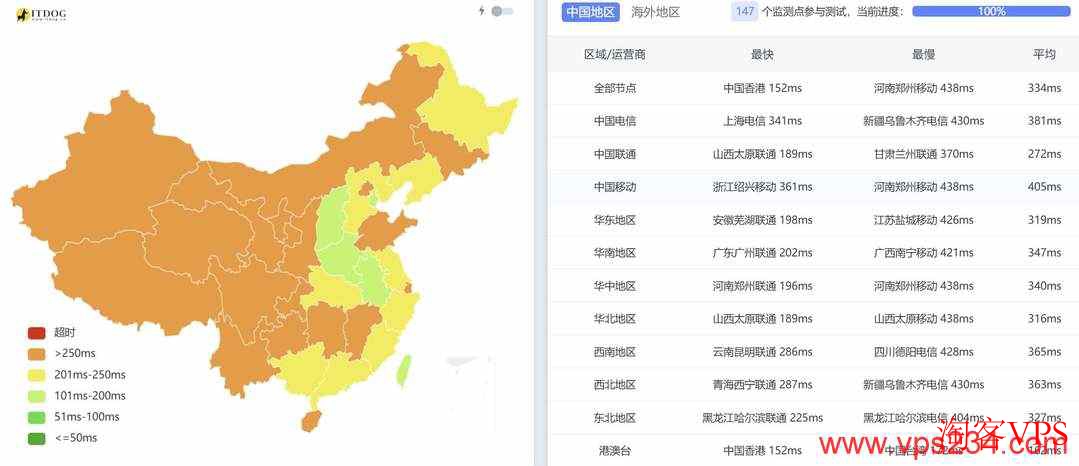Sort by the 最快 column header

762,54
